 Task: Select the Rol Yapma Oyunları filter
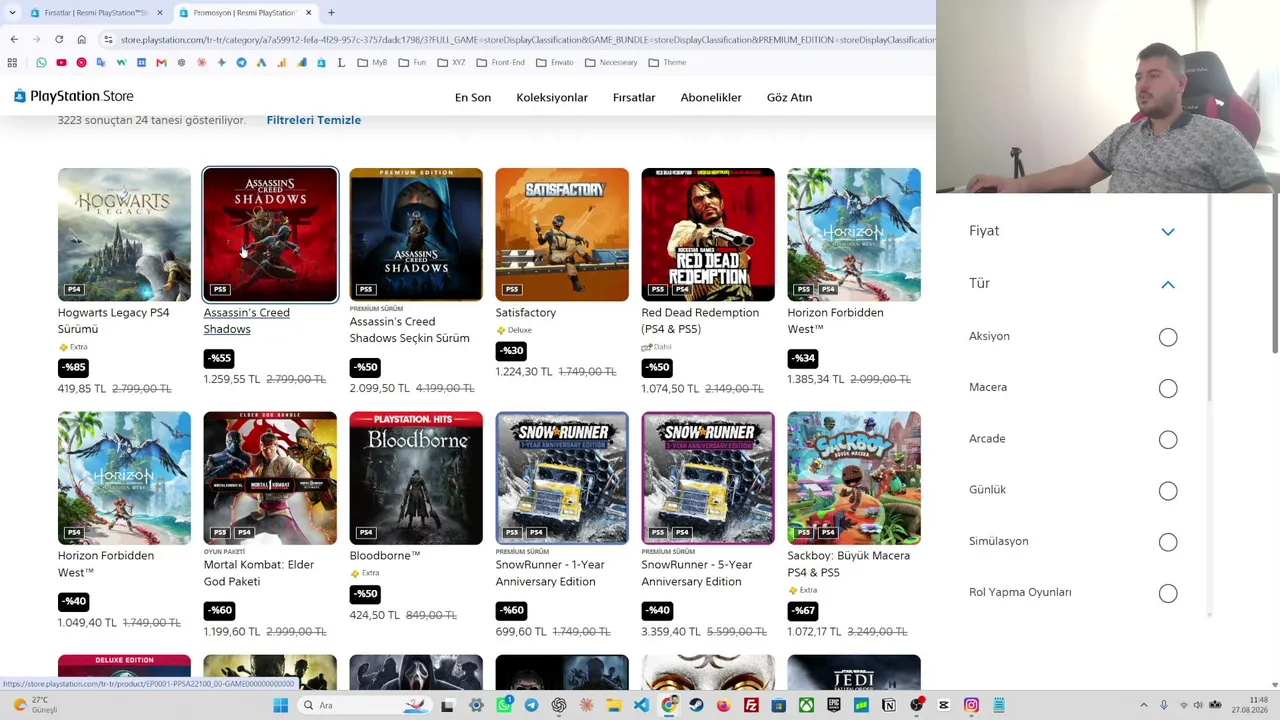(1168, 593)
